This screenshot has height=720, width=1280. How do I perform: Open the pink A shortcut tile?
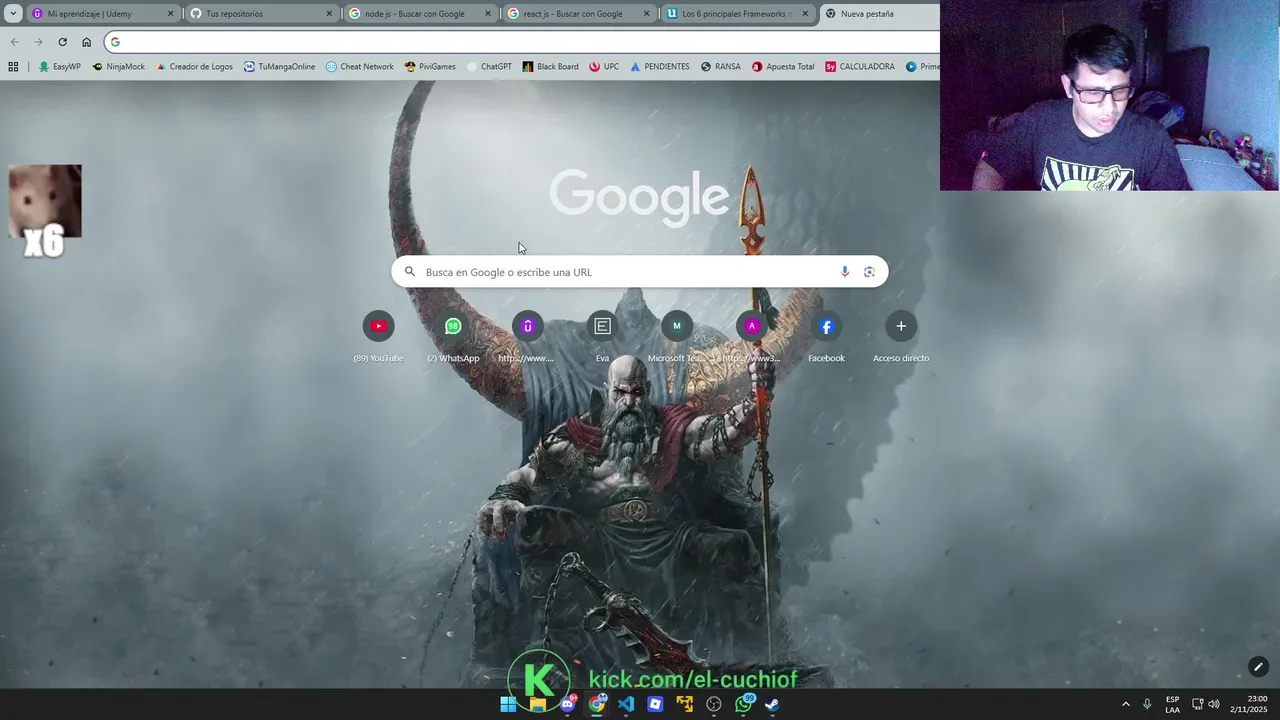click(x=751, y=336)
